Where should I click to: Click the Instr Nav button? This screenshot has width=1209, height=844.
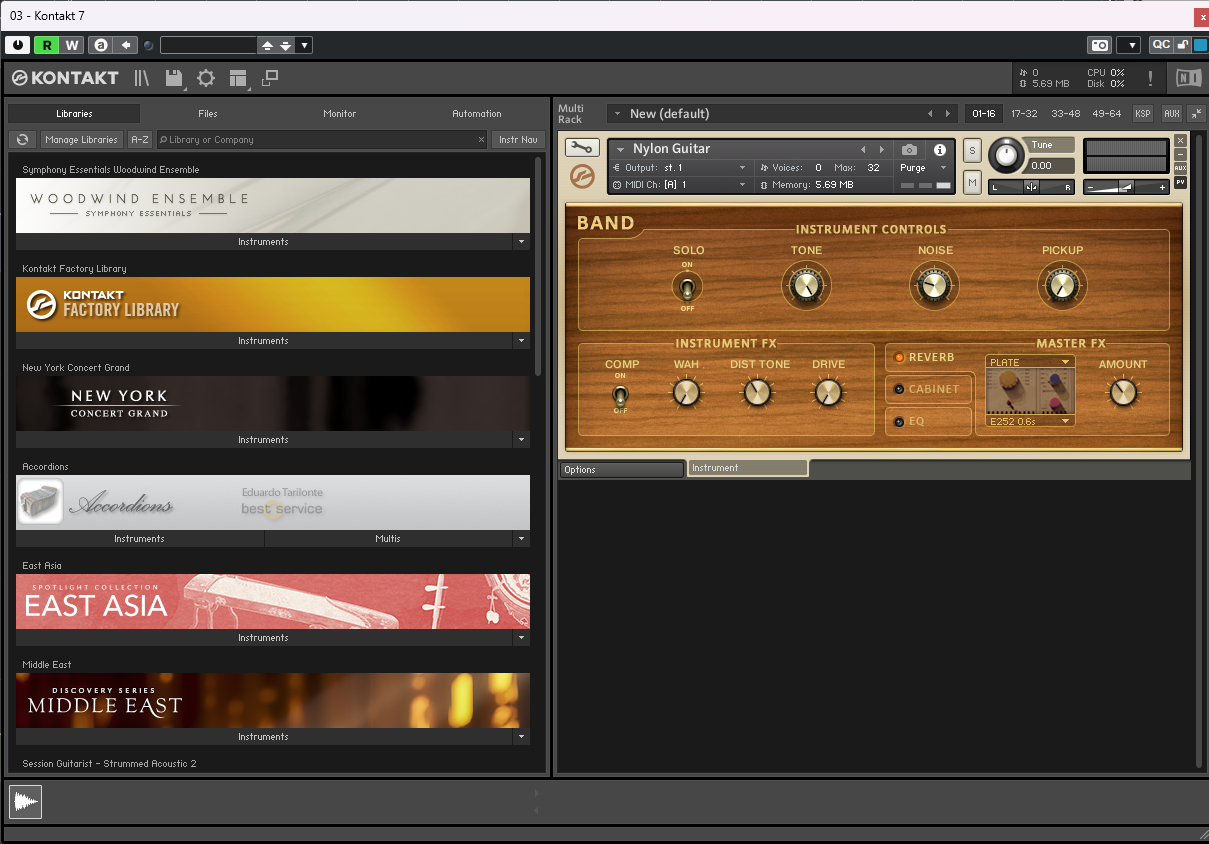click(x=518, y=140)
